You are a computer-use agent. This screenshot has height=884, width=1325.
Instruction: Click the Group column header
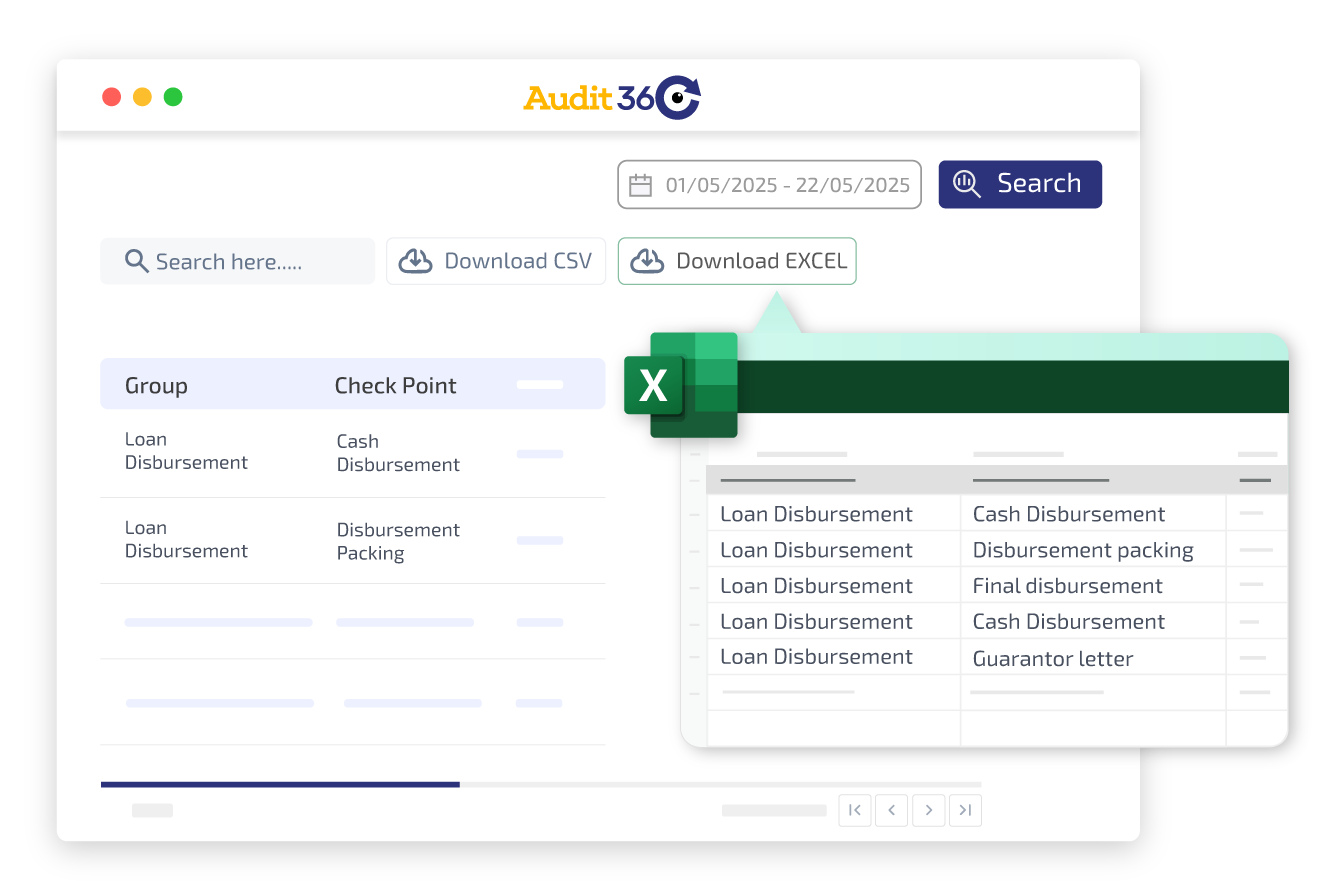tap(156, 386)
